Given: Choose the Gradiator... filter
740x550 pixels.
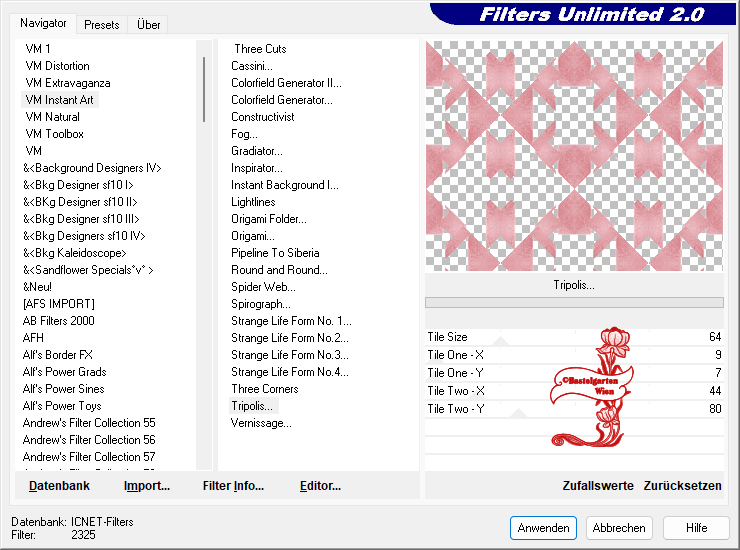Looking at the screenshot, I should (257, 151).
